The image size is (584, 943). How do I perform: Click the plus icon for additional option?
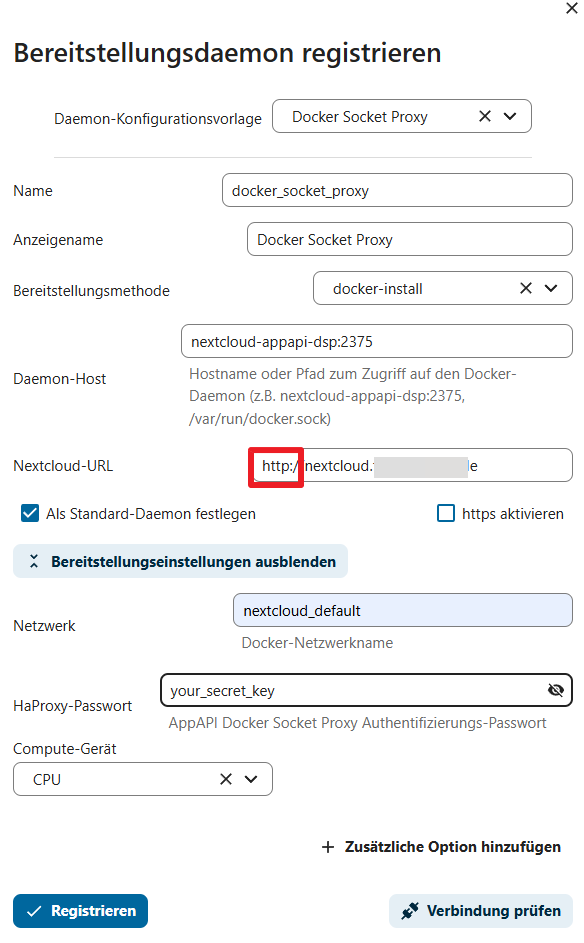[328, 847]
